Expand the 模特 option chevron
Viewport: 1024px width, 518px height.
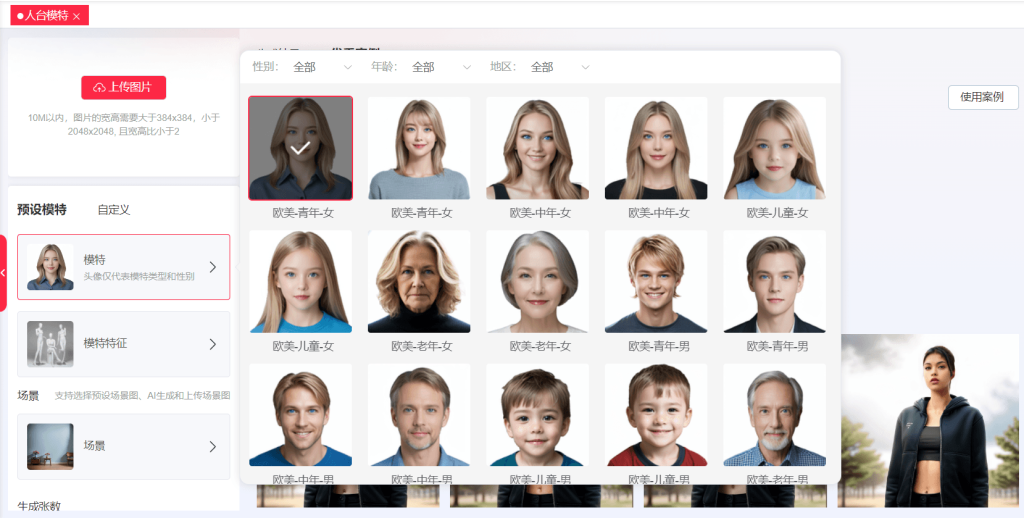click(212, 267)
